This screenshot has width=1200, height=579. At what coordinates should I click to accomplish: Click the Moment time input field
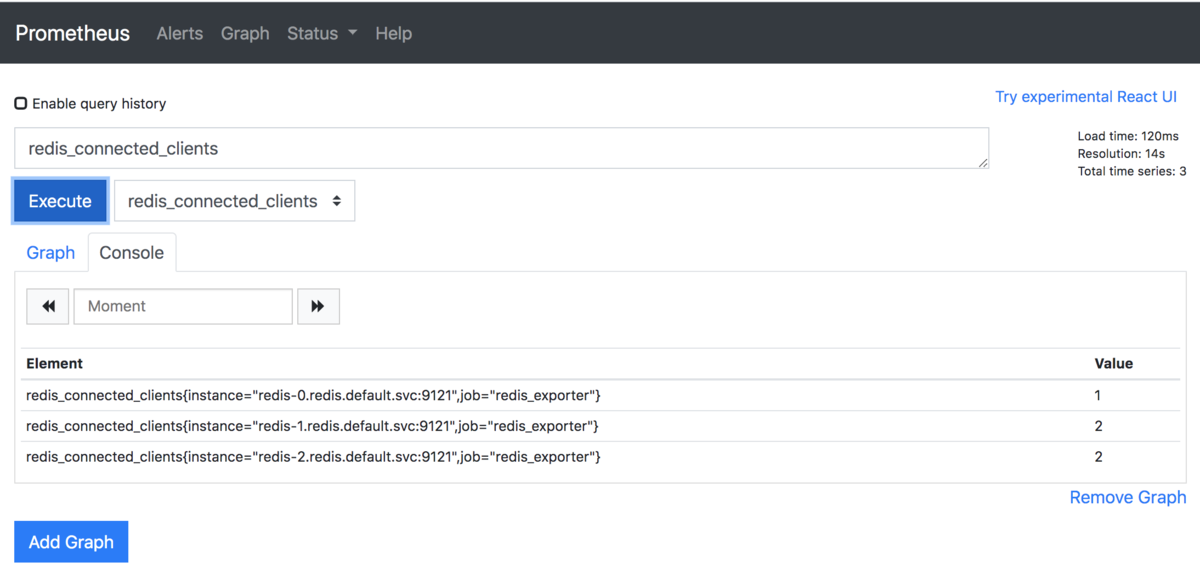point(183,306)
